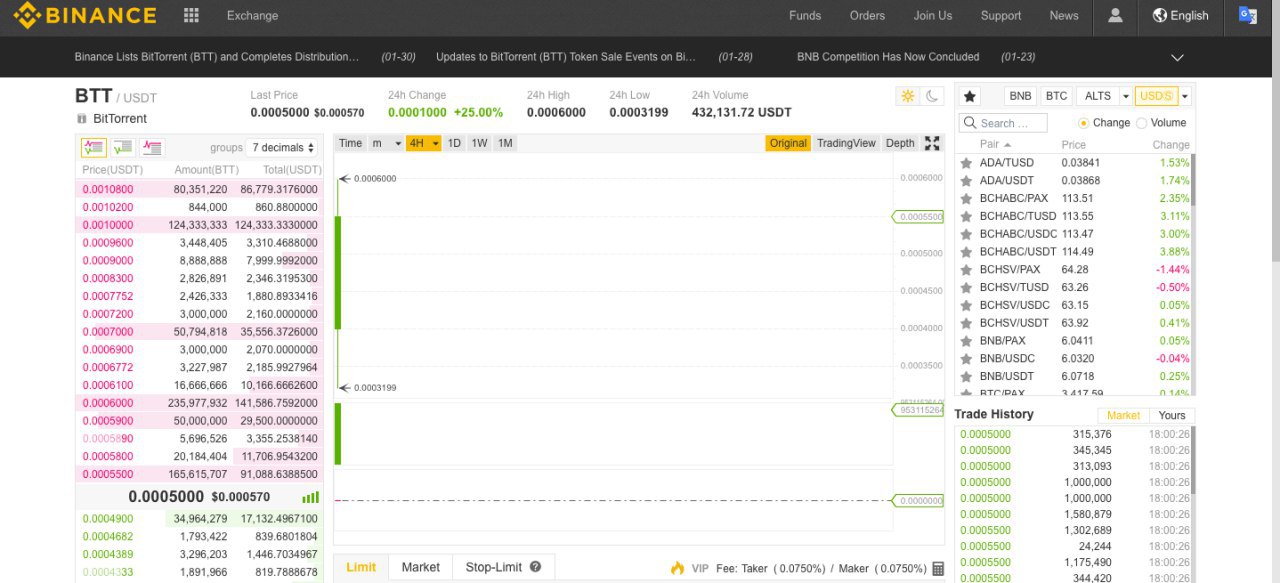Click the Google Translate icon
The image size is (1280, 583).
(1247, 15)
